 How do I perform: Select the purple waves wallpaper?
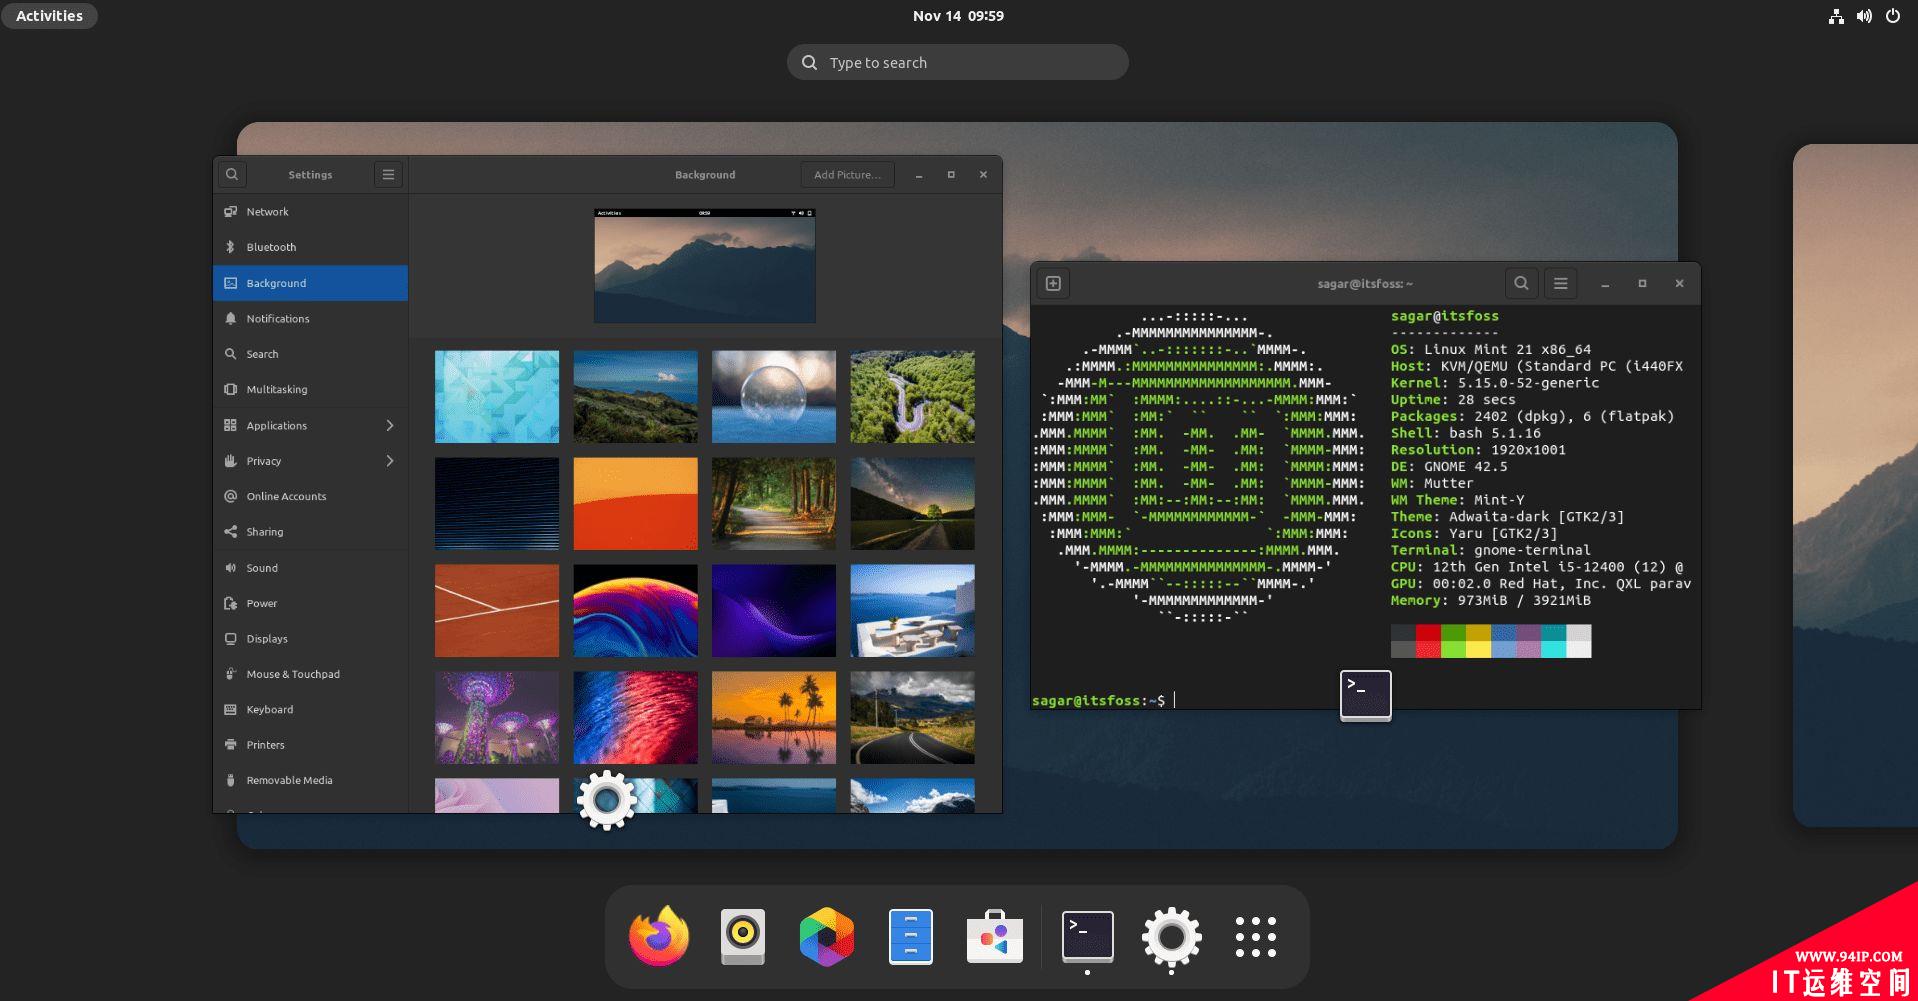[x=774, y=611]
